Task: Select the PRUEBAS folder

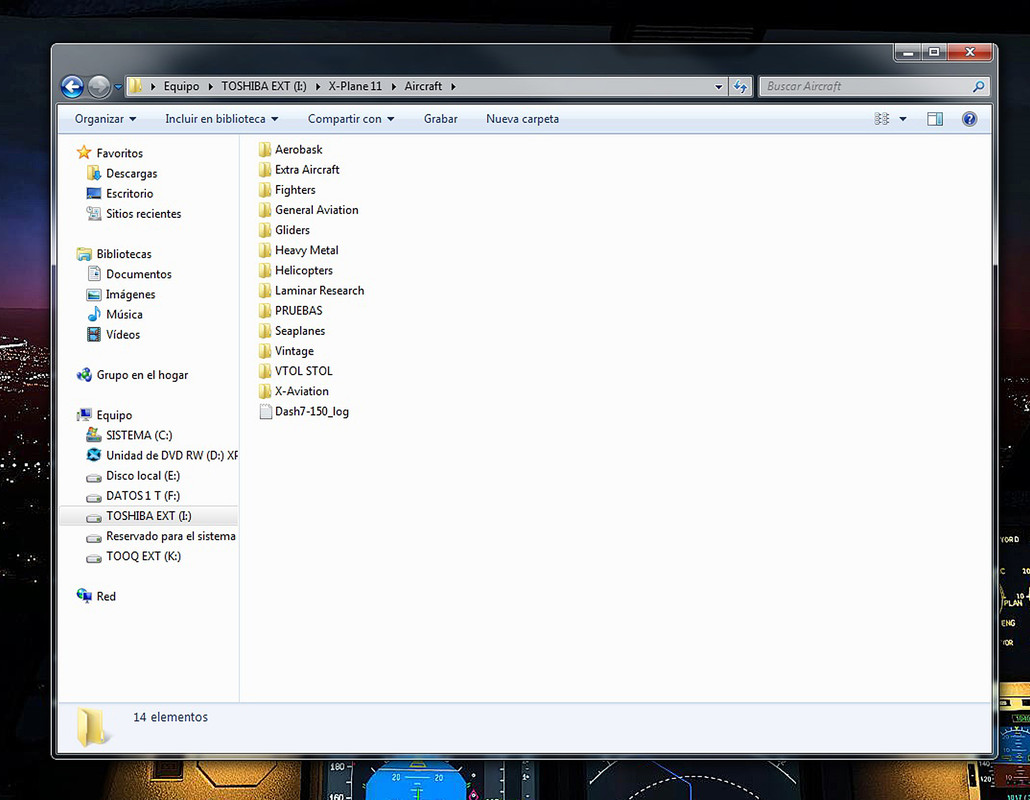Action: (x=298, y=311)
